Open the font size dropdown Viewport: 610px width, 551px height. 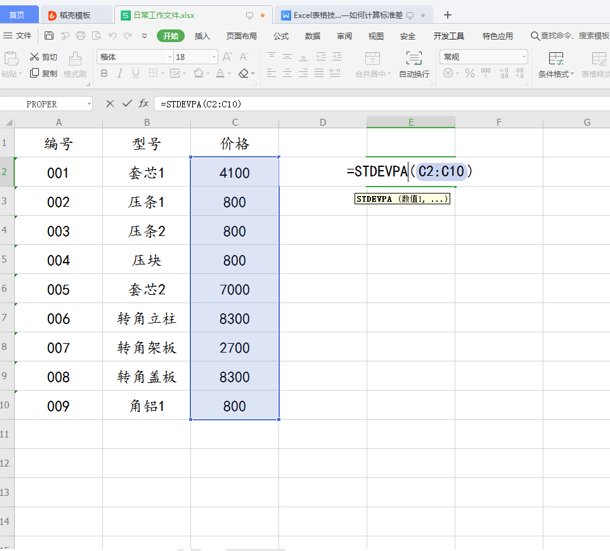coord(214,57)
